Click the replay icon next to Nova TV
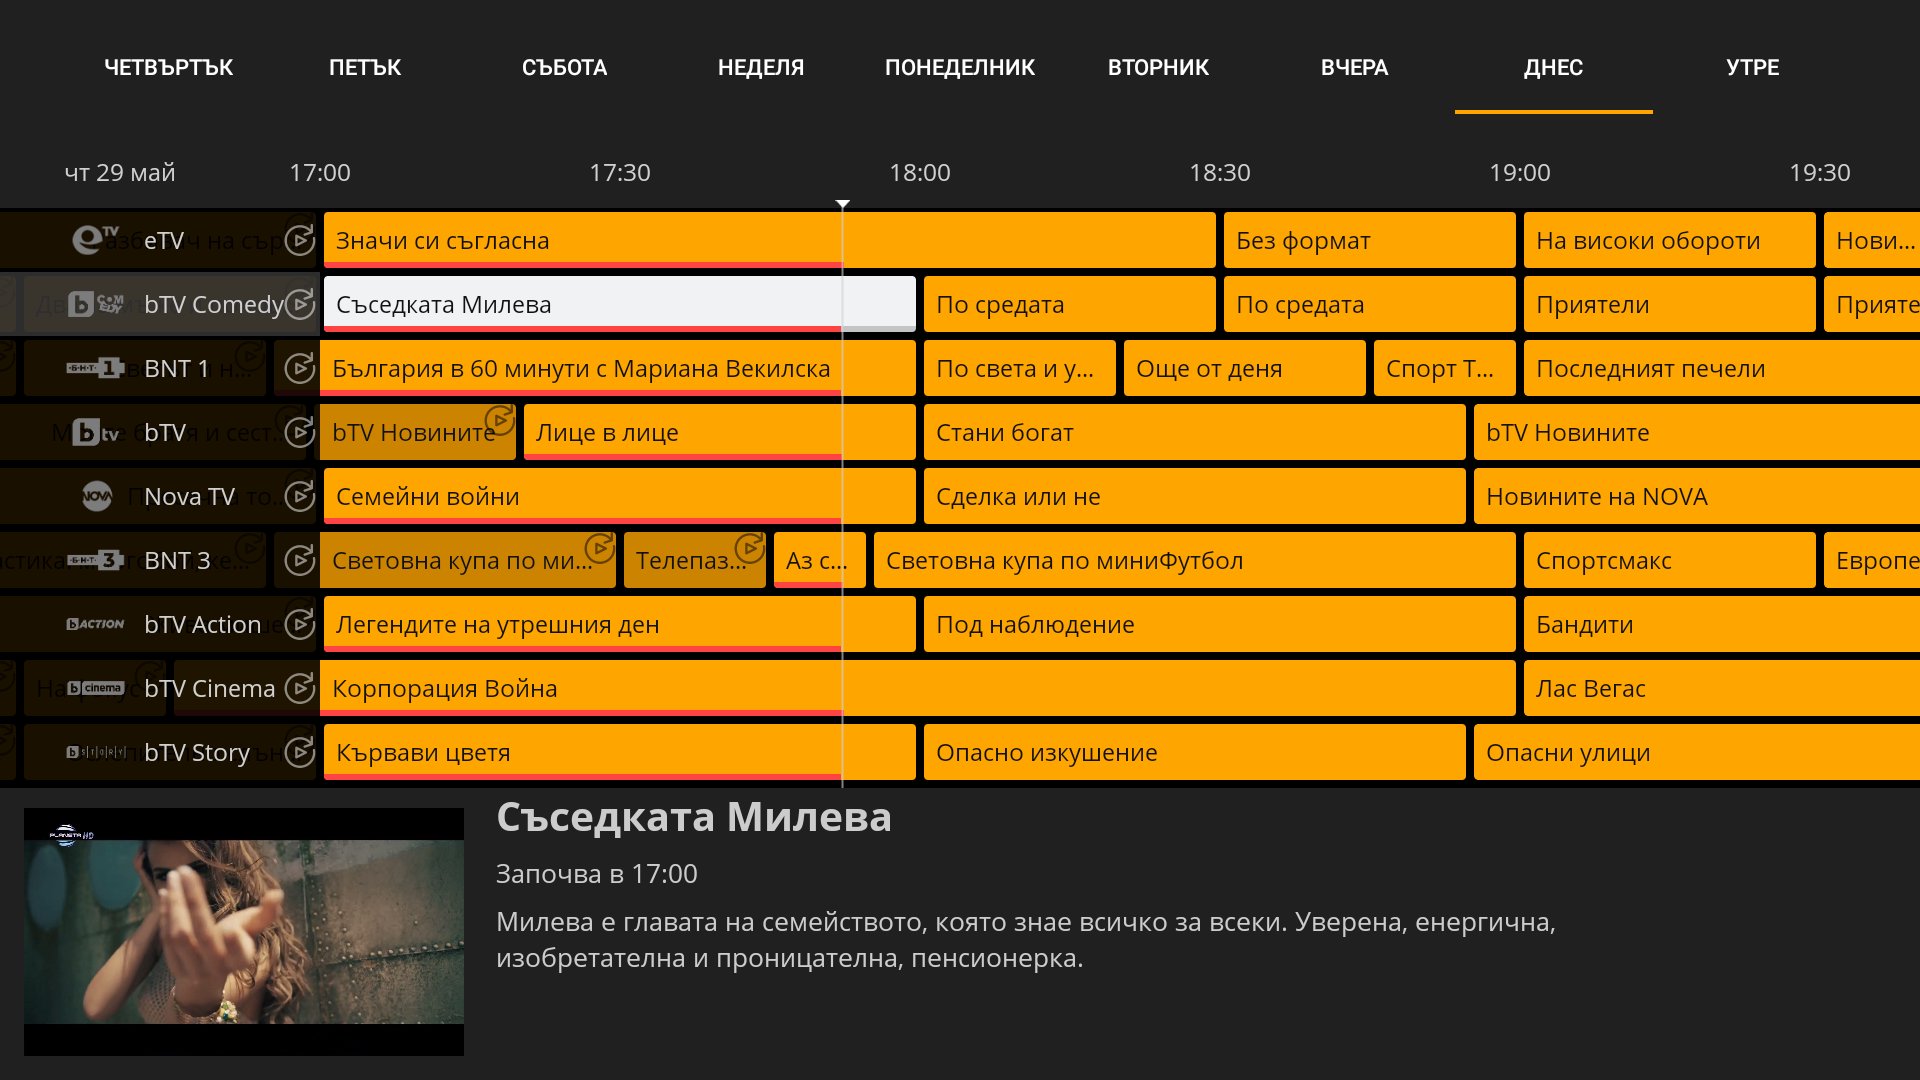Viewport: 1920px width, 1080px height. point(299,496)
